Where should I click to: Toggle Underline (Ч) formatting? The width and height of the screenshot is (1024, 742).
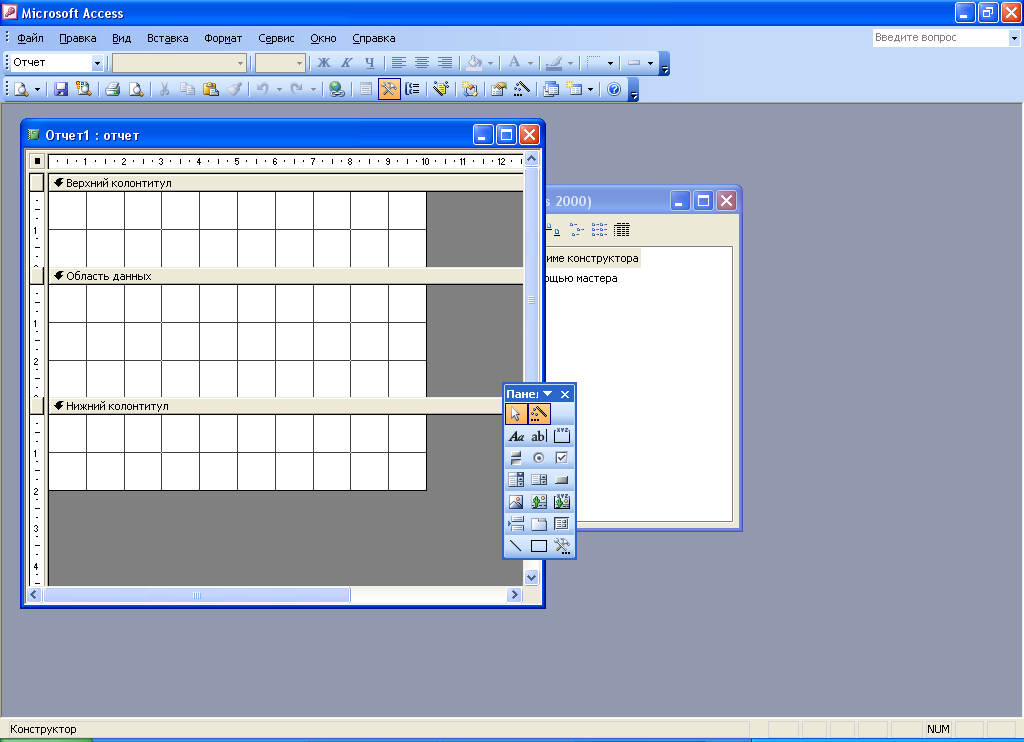[x=370, y=63]
